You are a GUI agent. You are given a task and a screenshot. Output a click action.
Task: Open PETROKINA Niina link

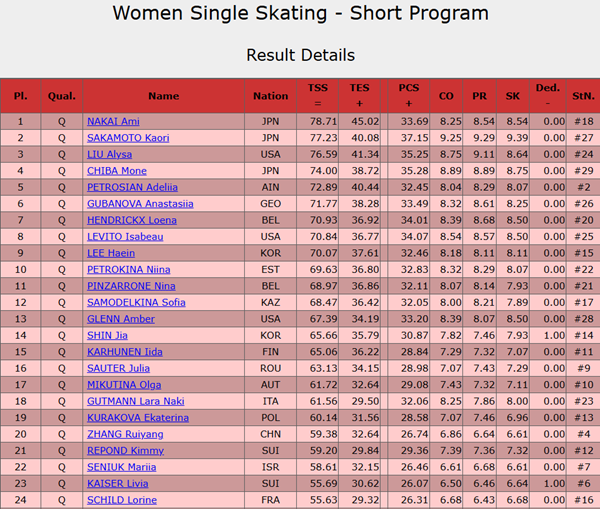(x=129, y=269)
